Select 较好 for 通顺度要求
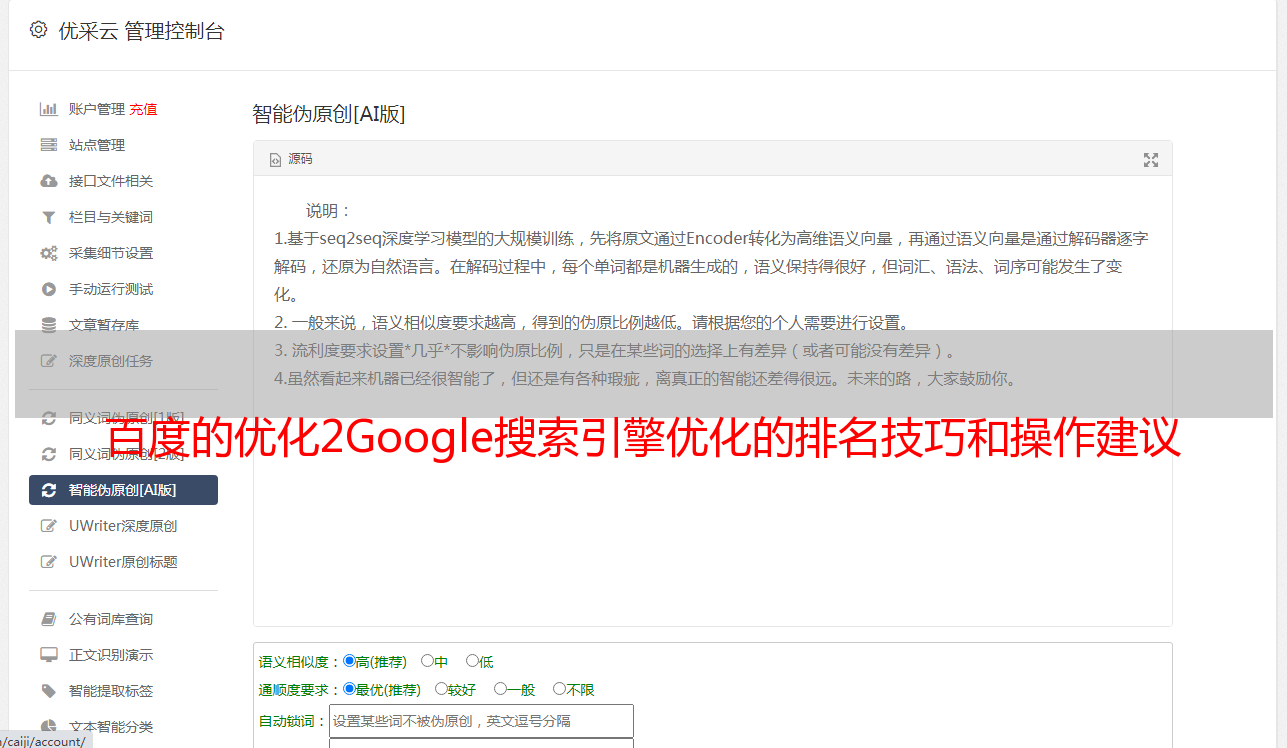The width and height of the screenshot is (1287, 748). tap(441, 689)
